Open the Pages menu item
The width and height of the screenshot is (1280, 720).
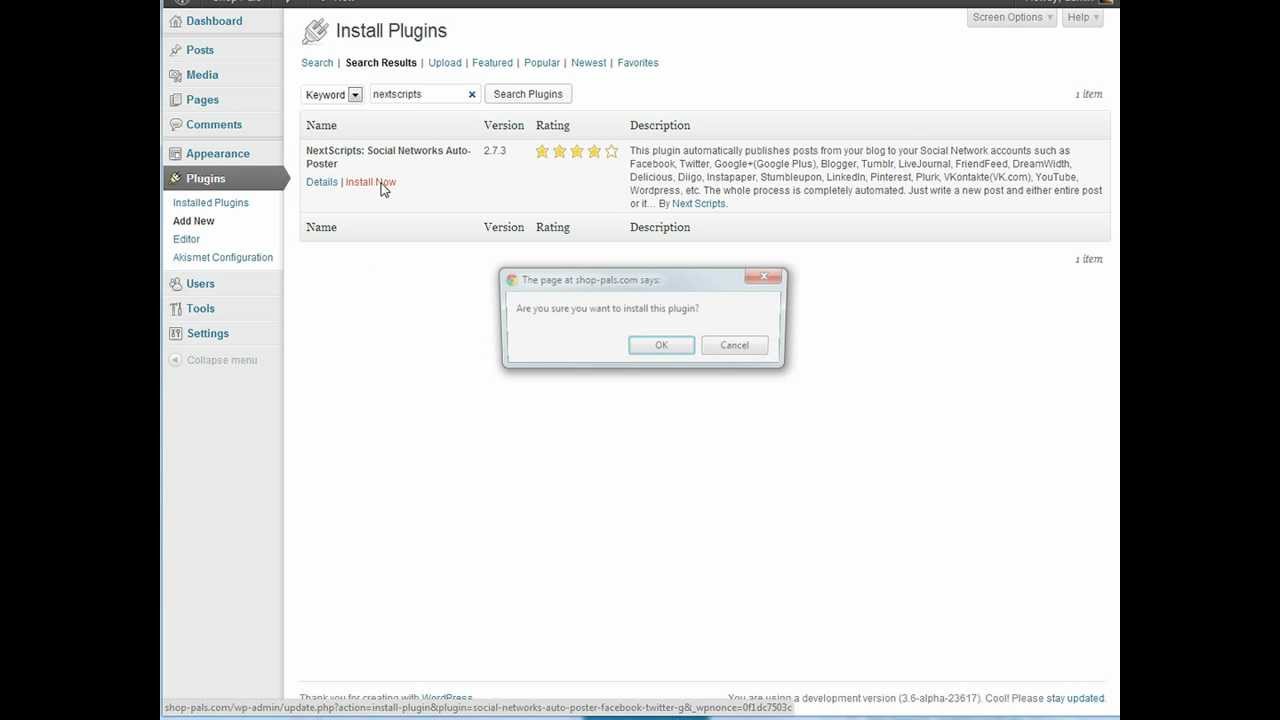202,100
